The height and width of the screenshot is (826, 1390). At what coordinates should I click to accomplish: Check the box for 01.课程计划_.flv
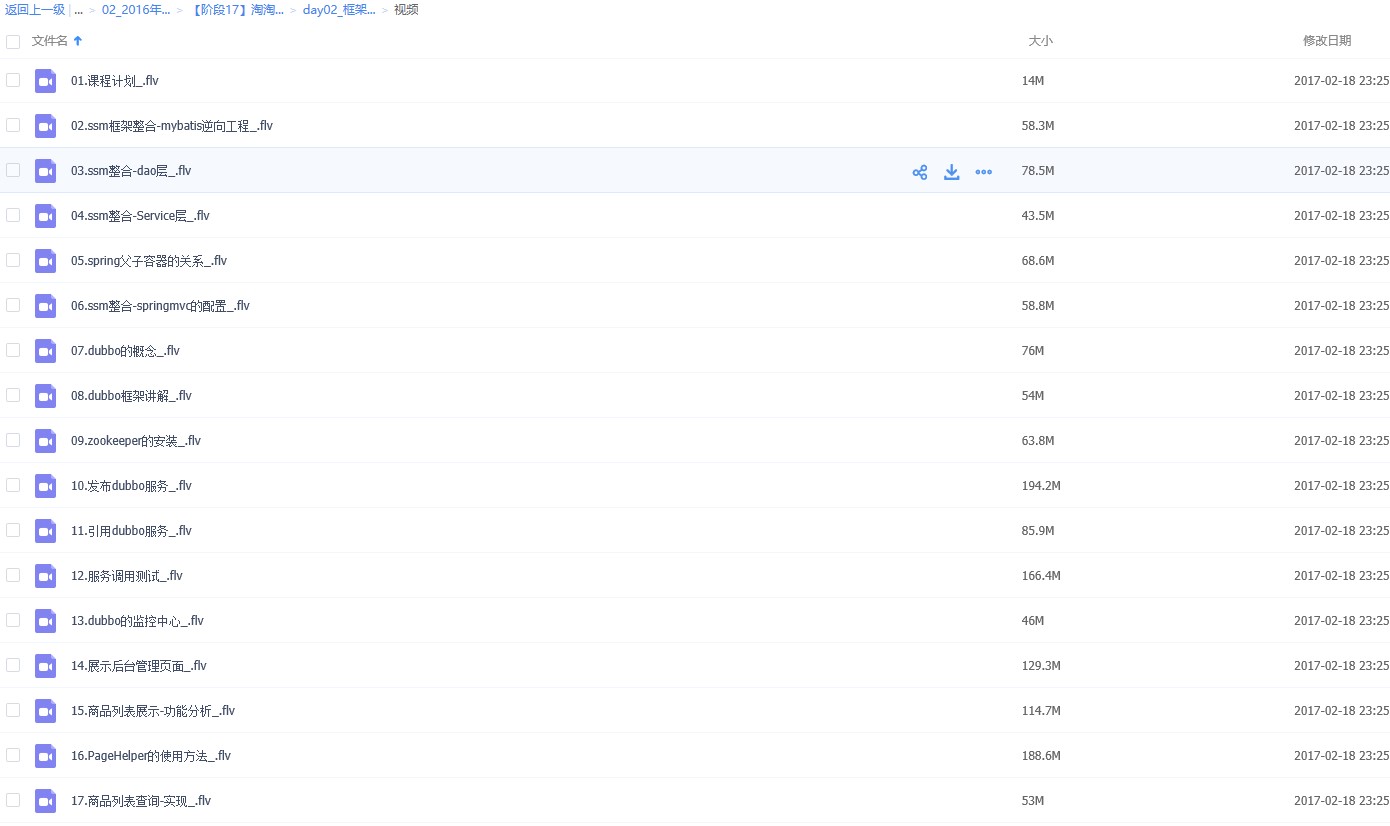coord(13,80)
